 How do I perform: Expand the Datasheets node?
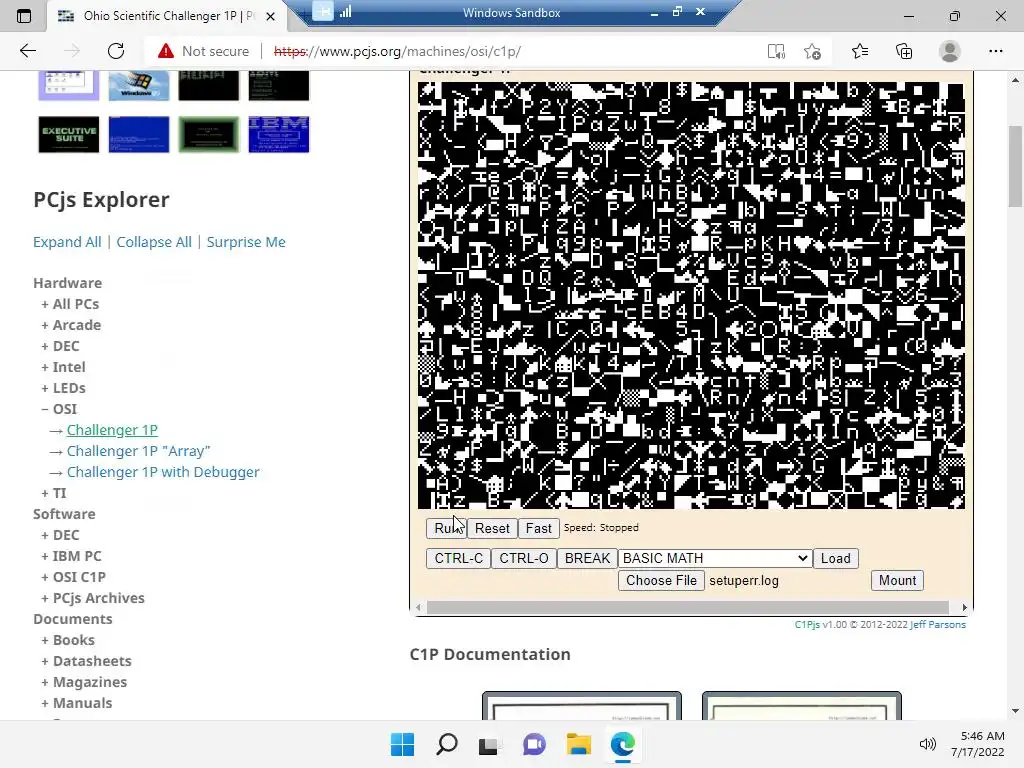point(86,661)
